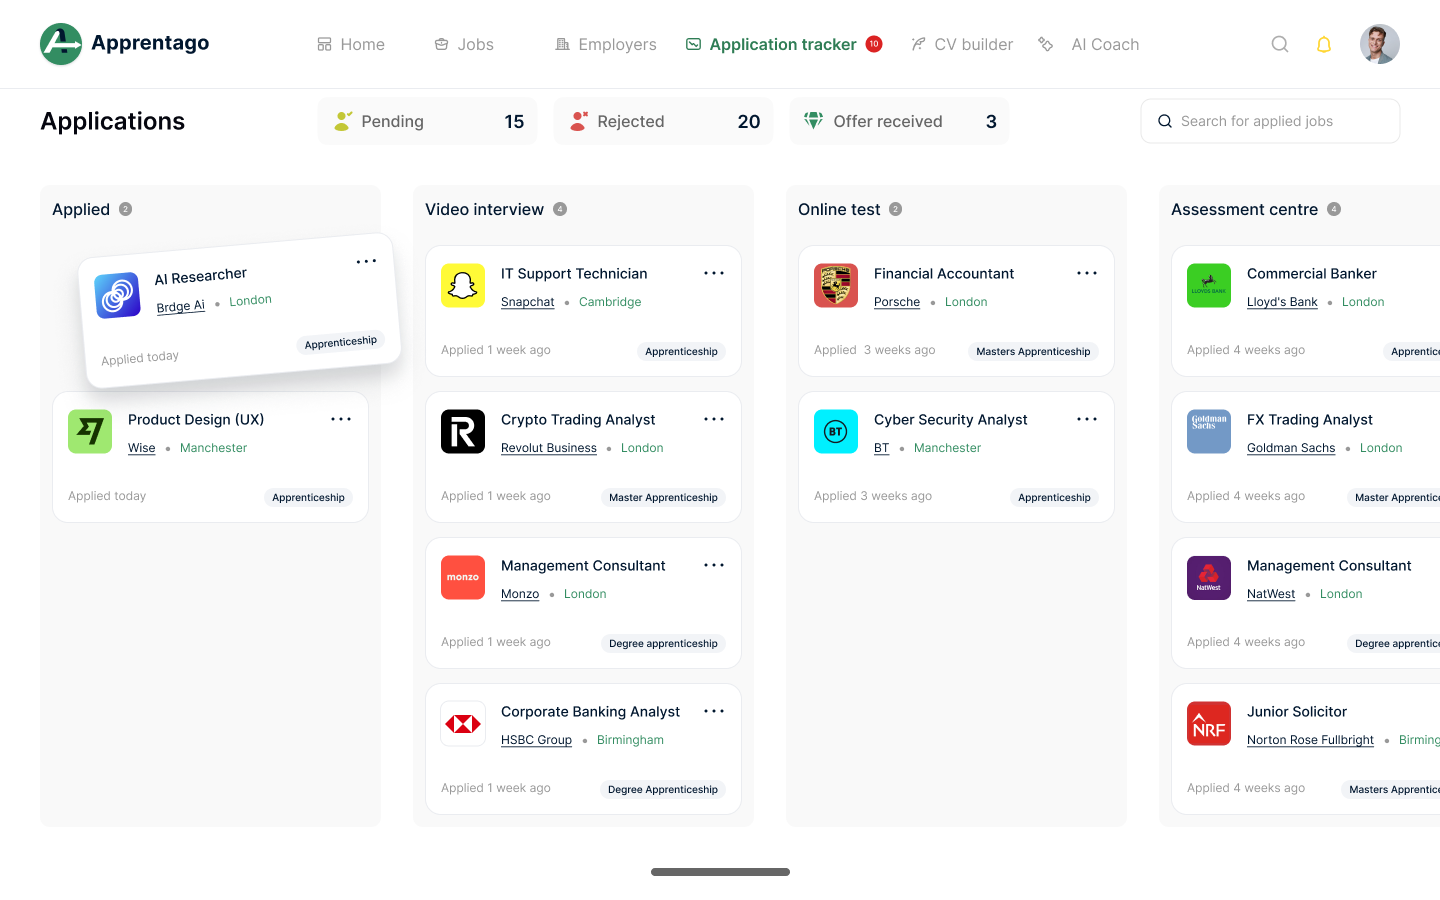Open notifications bell icon
This screenshot has height=900, width=1440.
tap(1324, 44)
